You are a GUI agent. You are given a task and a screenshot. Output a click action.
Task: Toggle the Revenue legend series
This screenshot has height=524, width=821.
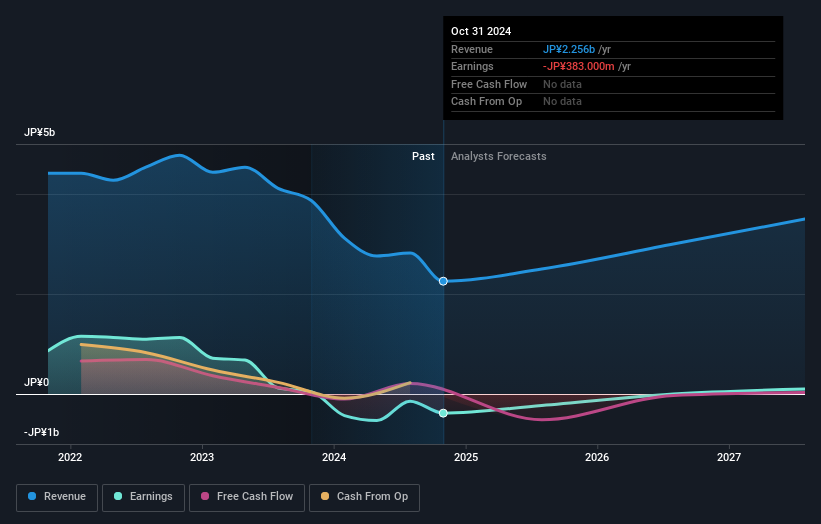57,497
